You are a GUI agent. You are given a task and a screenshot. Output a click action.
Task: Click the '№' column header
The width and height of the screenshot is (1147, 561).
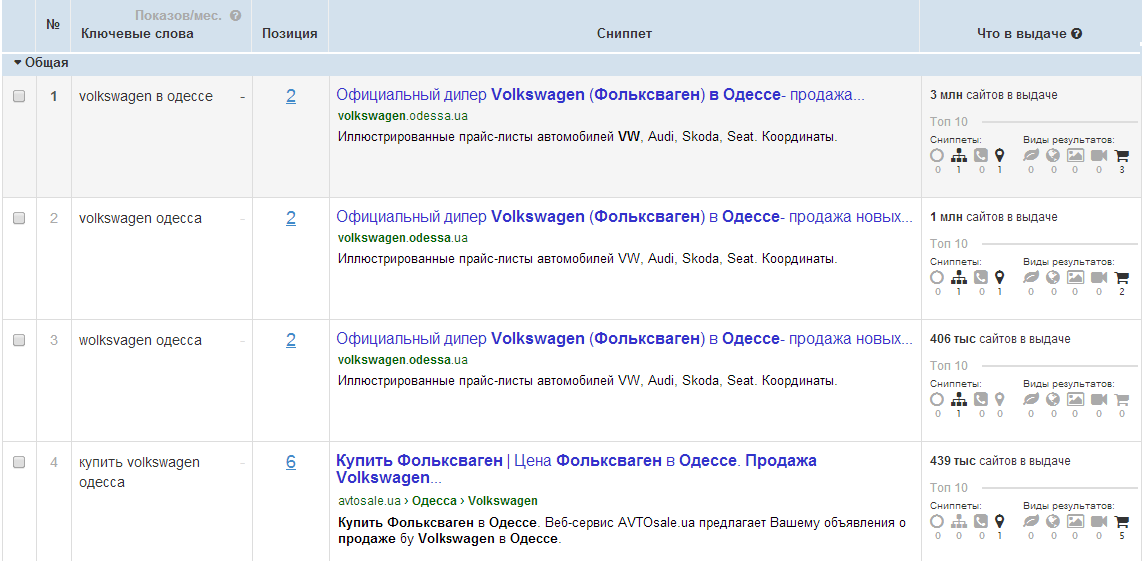click(x=53, y=24)
